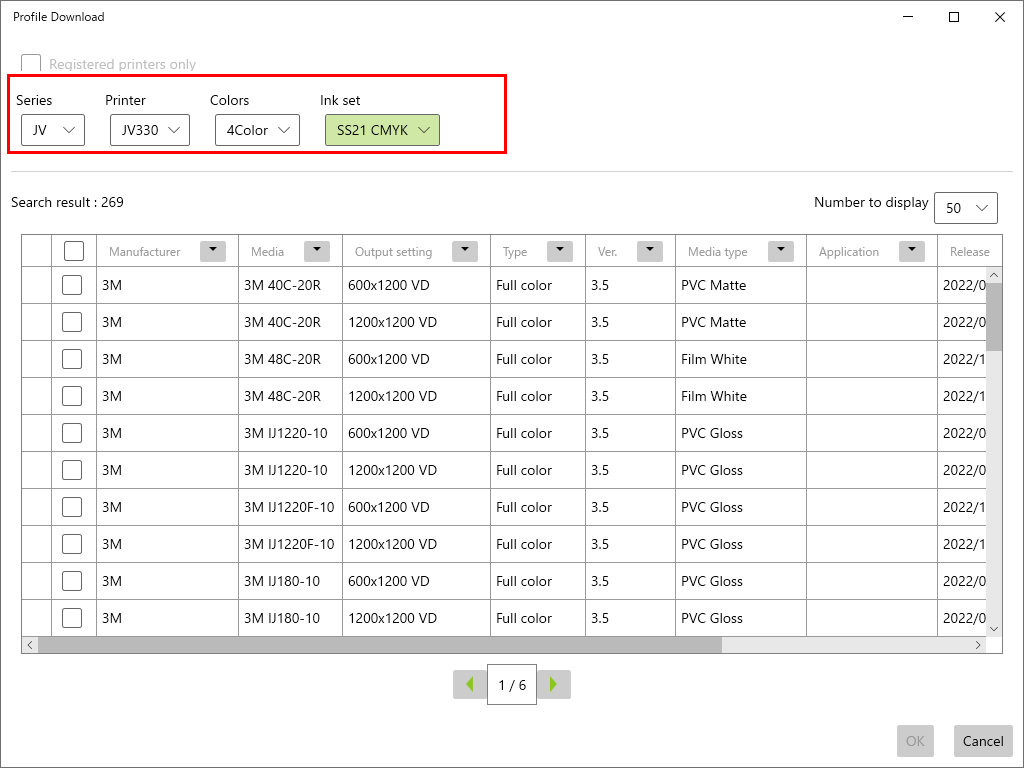Click the OK button

coord(914,740)
